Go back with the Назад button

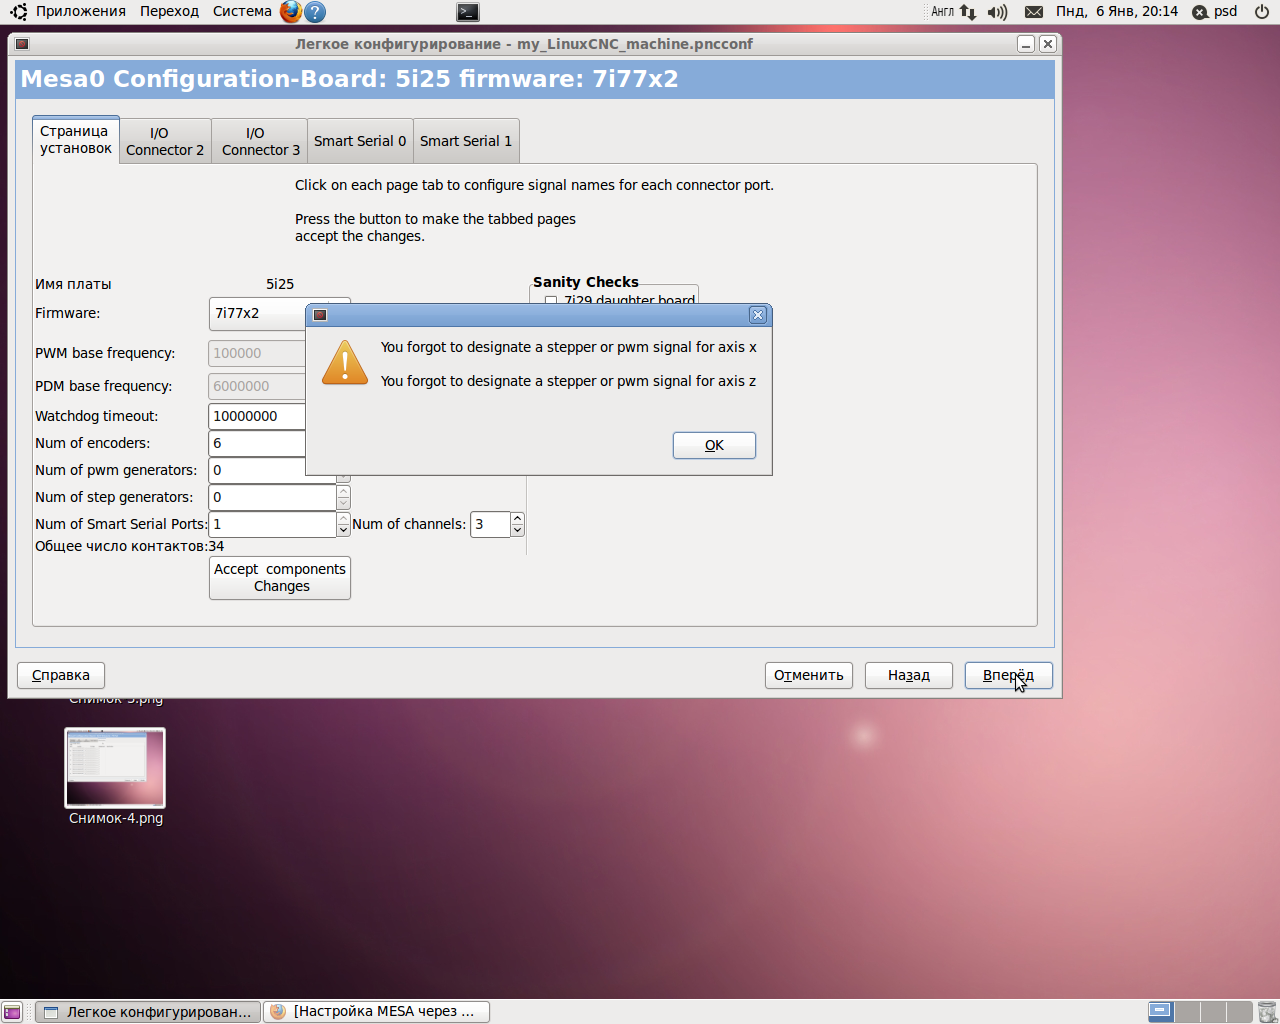click(x=909, y=675)
